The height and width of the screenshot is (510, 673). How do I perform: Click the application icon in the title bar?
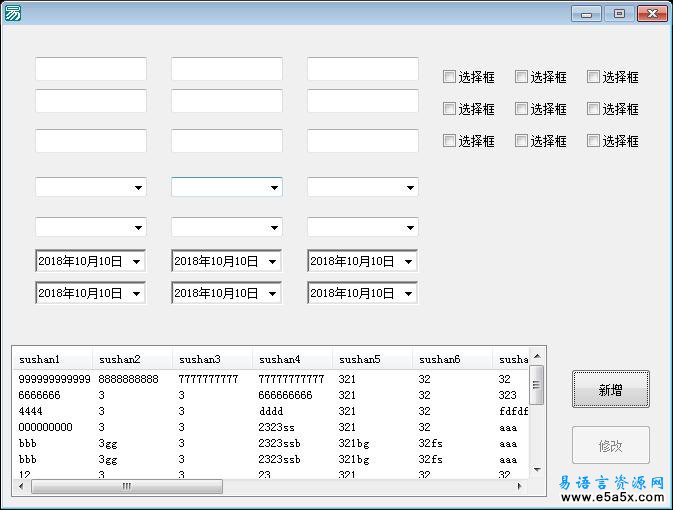pos(13,13)
